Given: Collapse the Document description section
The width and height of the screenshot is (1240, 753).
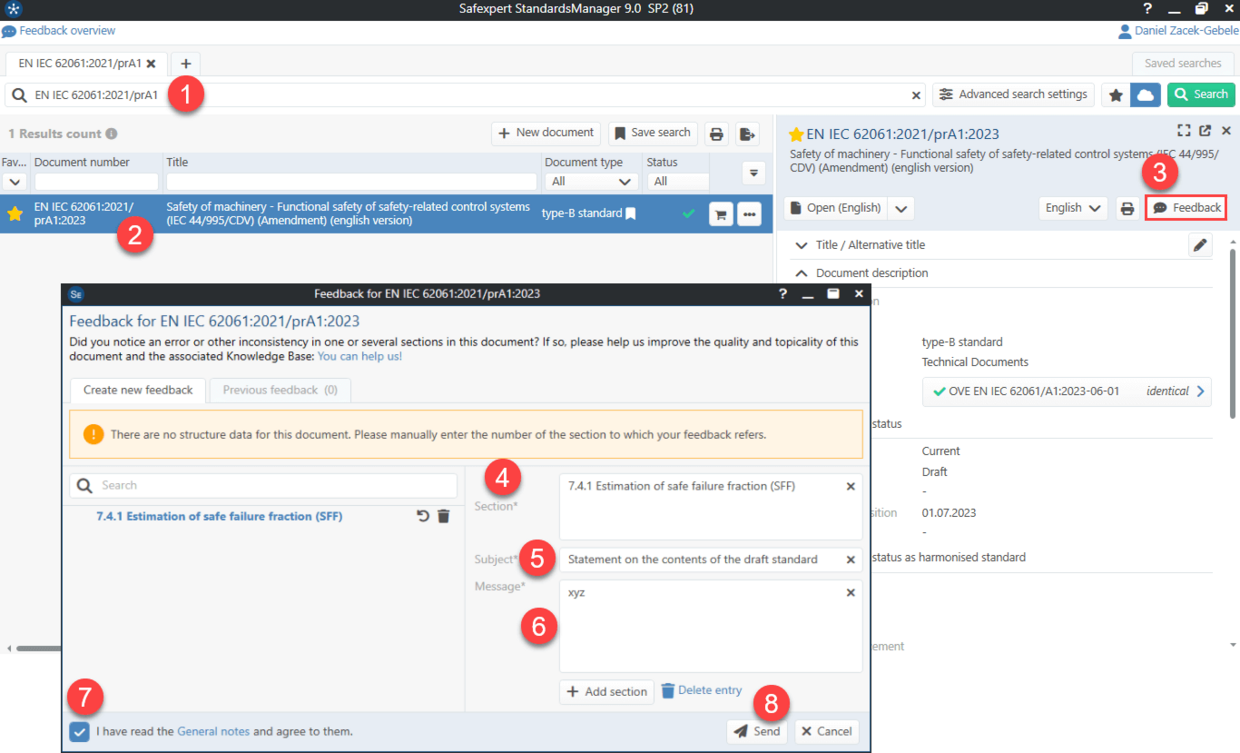Looking at the screenshot, I should pos(800,272).
